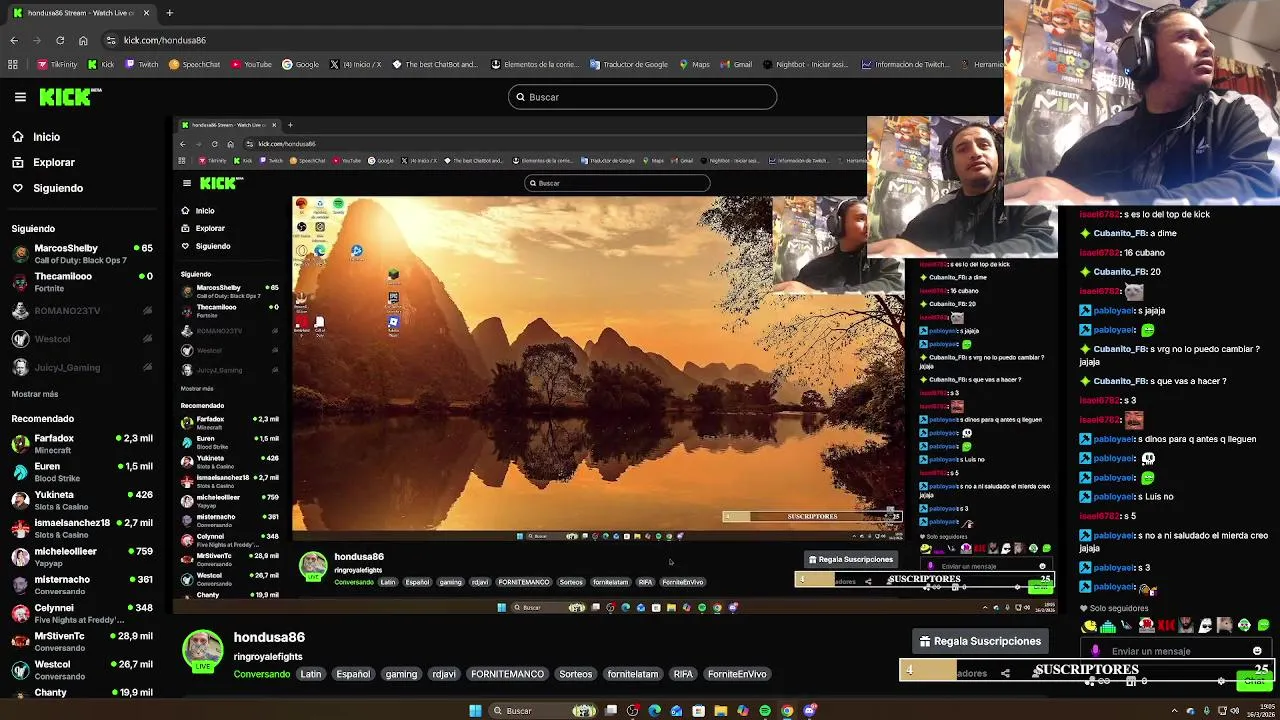Viewport: 1280px width, 720px height.
Task: Click the magnifier icon in Kick search
Action: [520, 97]
